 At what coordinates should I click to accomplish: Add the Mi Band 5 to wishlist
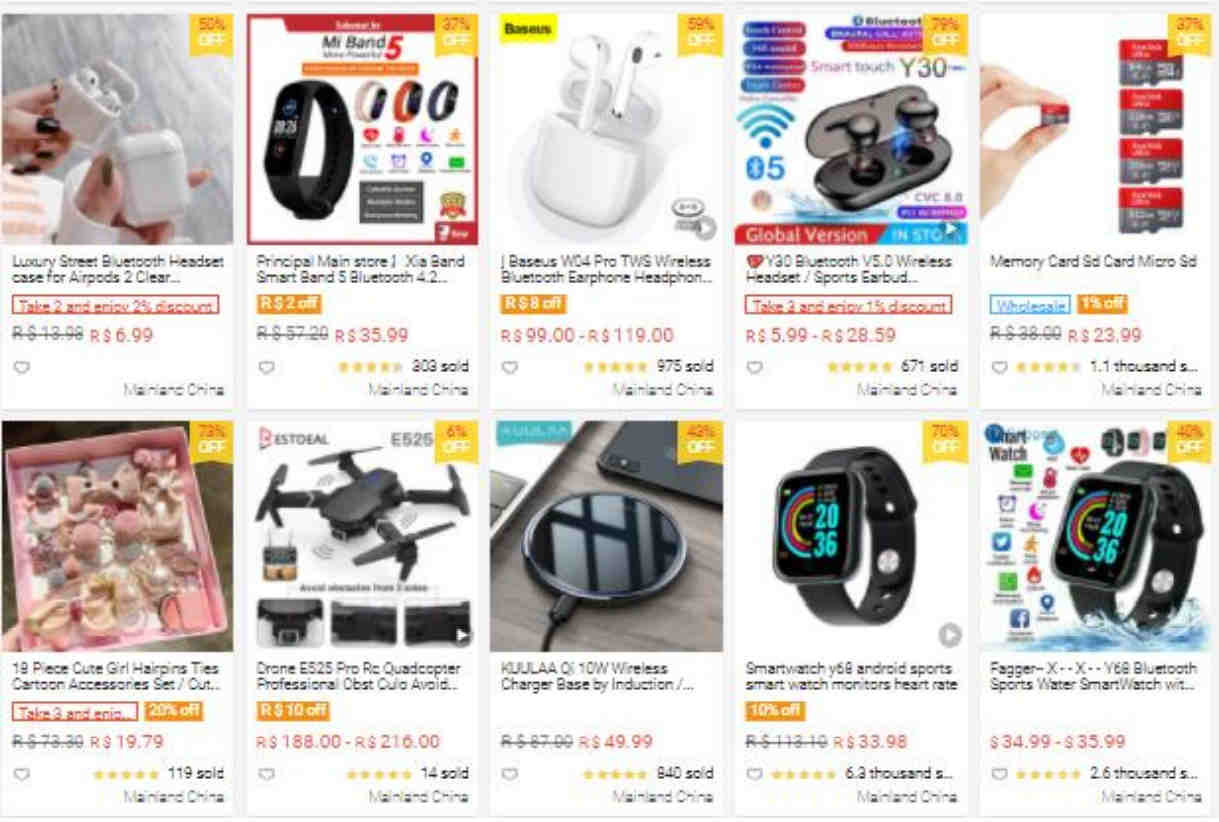click(266, 367)
